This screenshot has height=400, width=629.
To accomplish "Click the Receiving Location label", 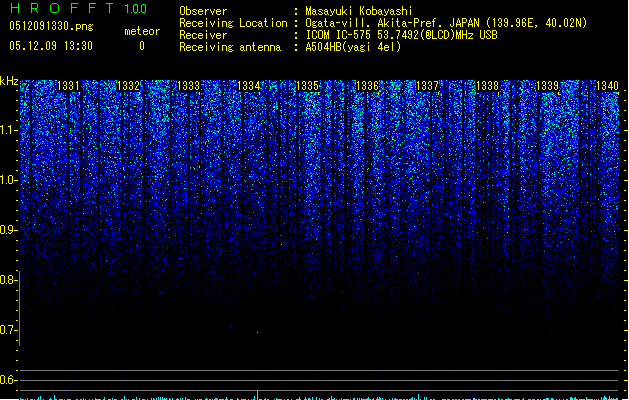I will [233, 23].
